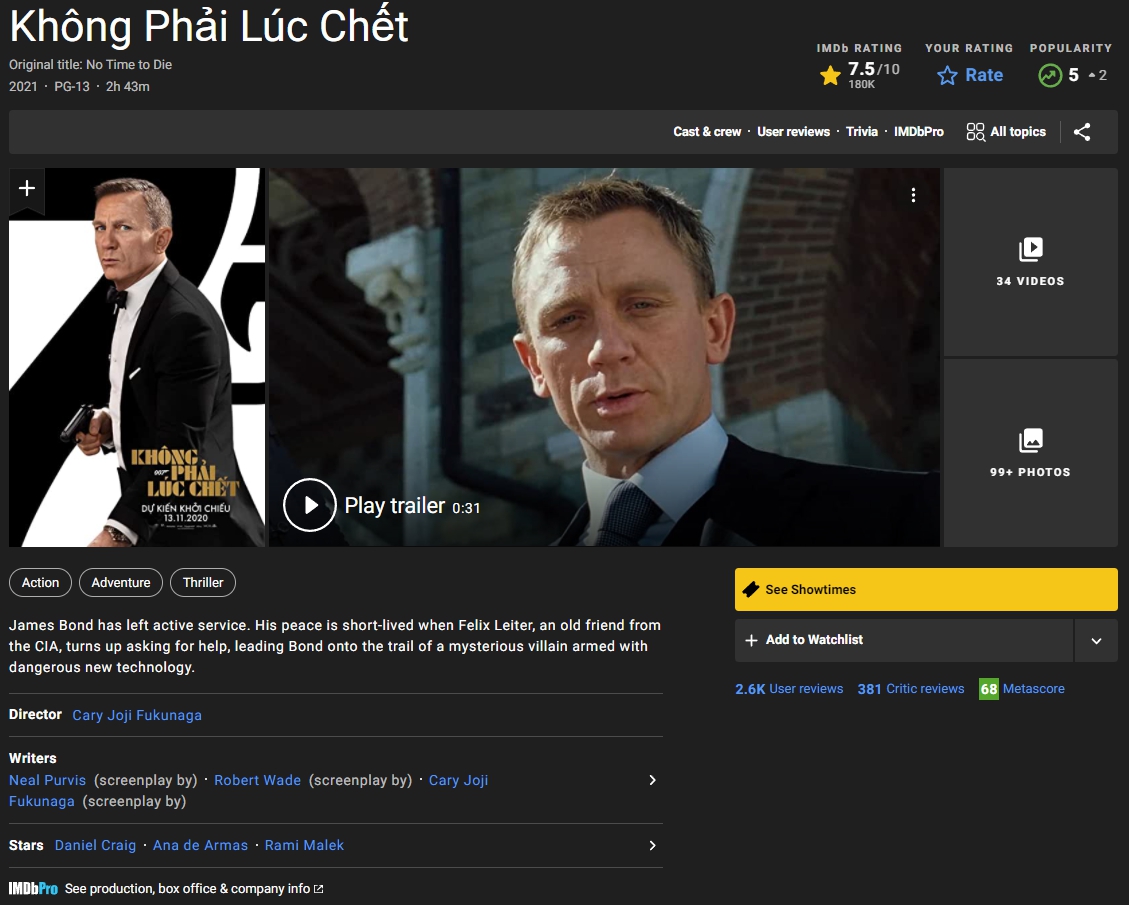This screenshot has width=1129, height=905.
Task: Click the share icon in the topic bar
Action: tap(1081, 132)
